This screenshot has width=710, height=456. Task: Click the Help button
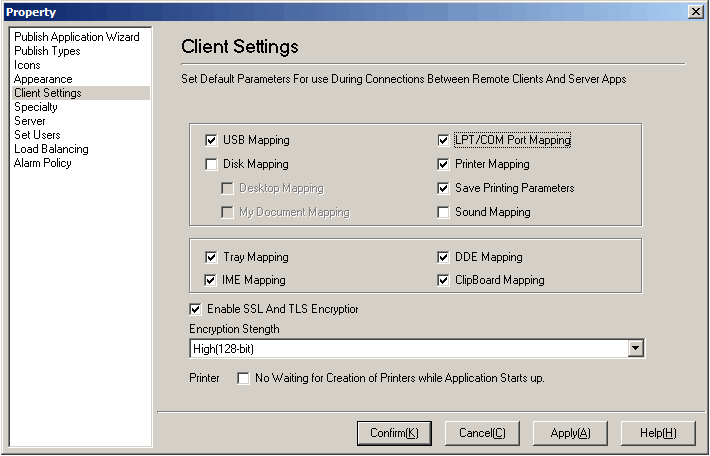(x=657, y=433)
